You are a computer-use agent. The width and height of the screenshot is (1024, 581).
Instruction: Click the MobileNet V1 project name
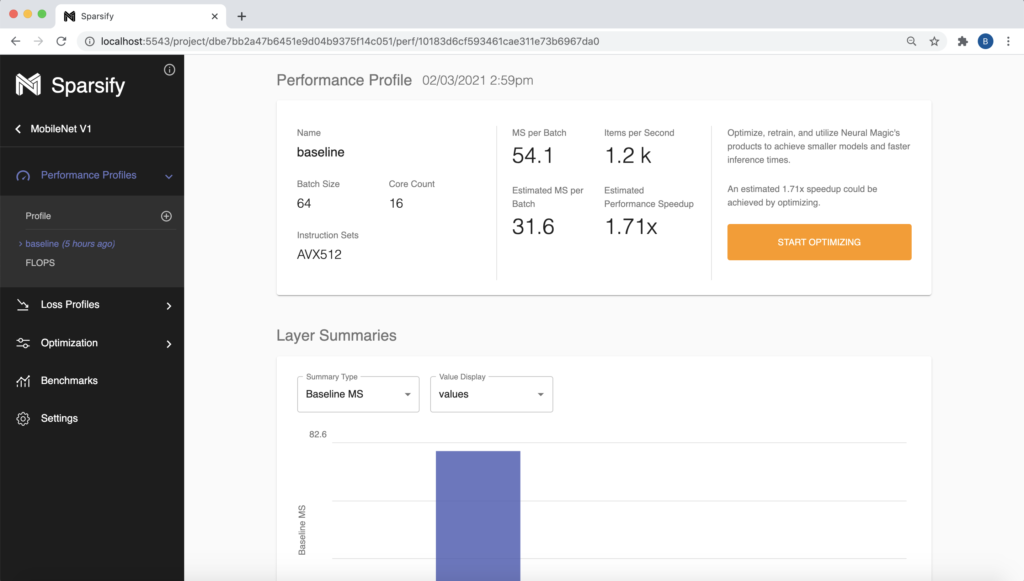61,129
